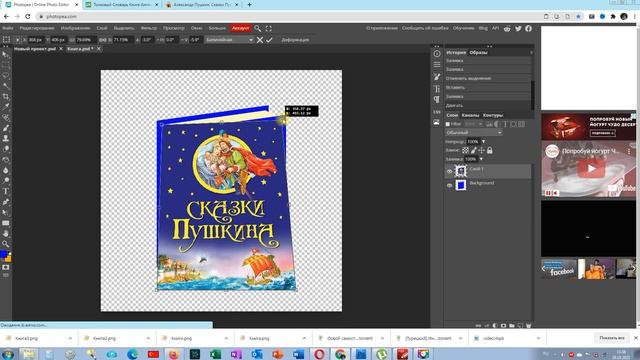Select the Blur drop tool
Image resolution: width=640 pixels, height=360 pixels.
coord(5,170)
